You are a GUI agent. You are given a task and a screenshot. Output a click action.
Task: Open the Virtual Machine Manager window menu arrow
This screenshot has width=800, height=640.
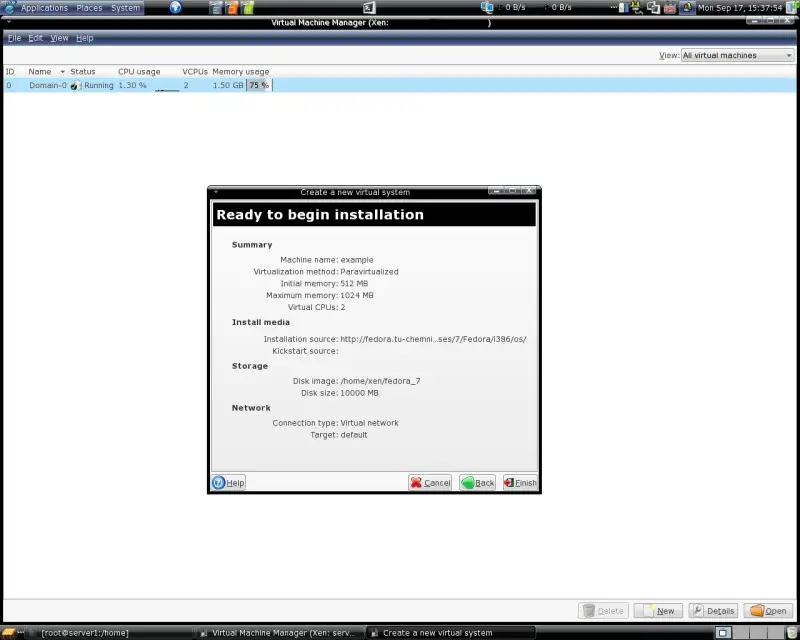tap(9, 22)
